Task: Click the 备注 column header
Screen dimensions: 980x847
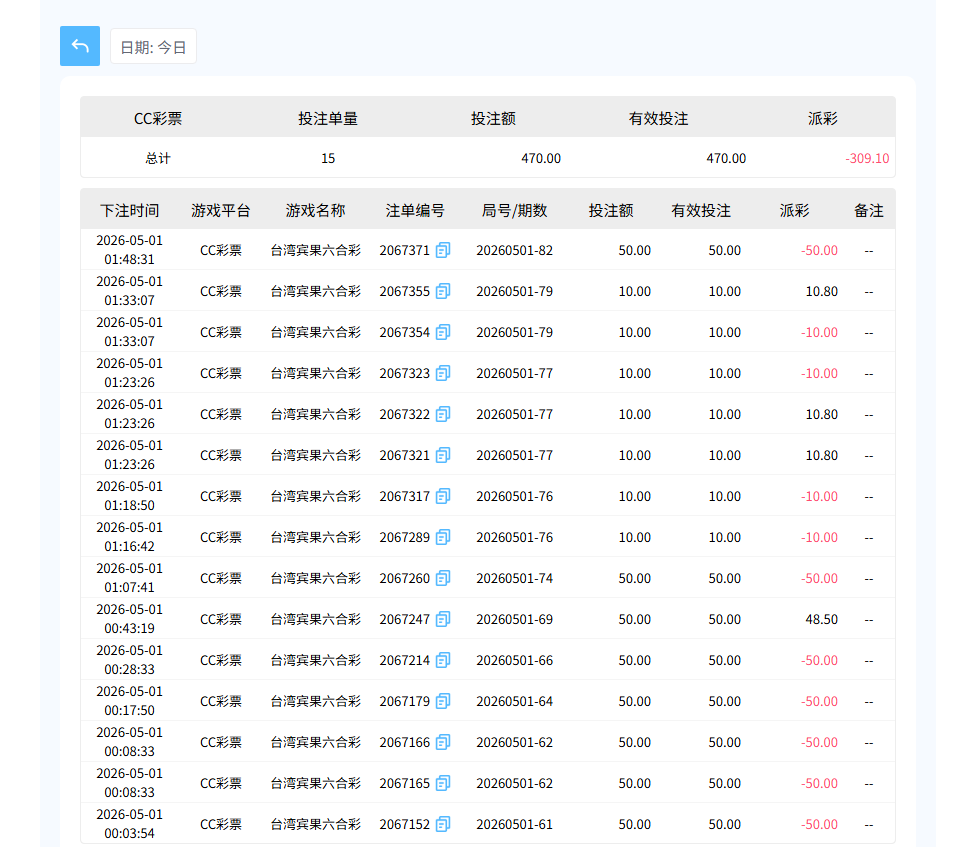Action: (x=869, y=211)
